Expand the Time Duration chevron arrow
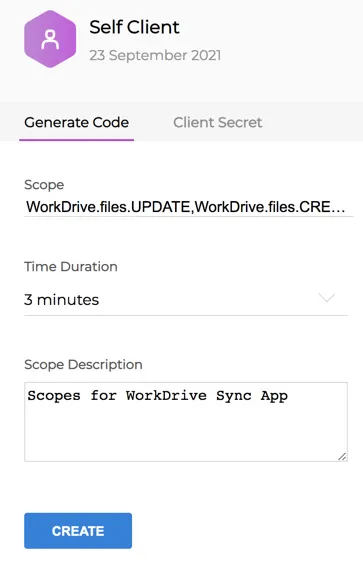 coord(327,298)
